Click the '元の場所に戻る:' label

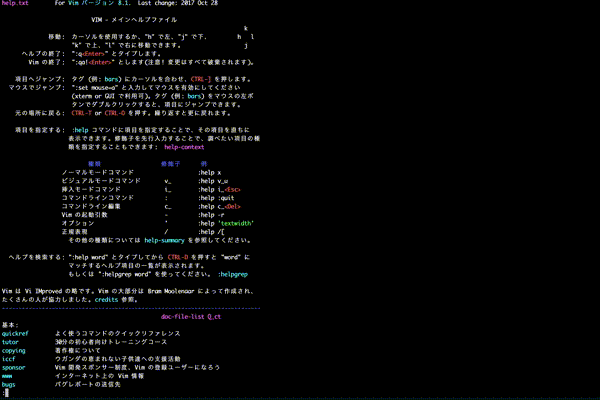pyautogui.click(x=40, y=113)
